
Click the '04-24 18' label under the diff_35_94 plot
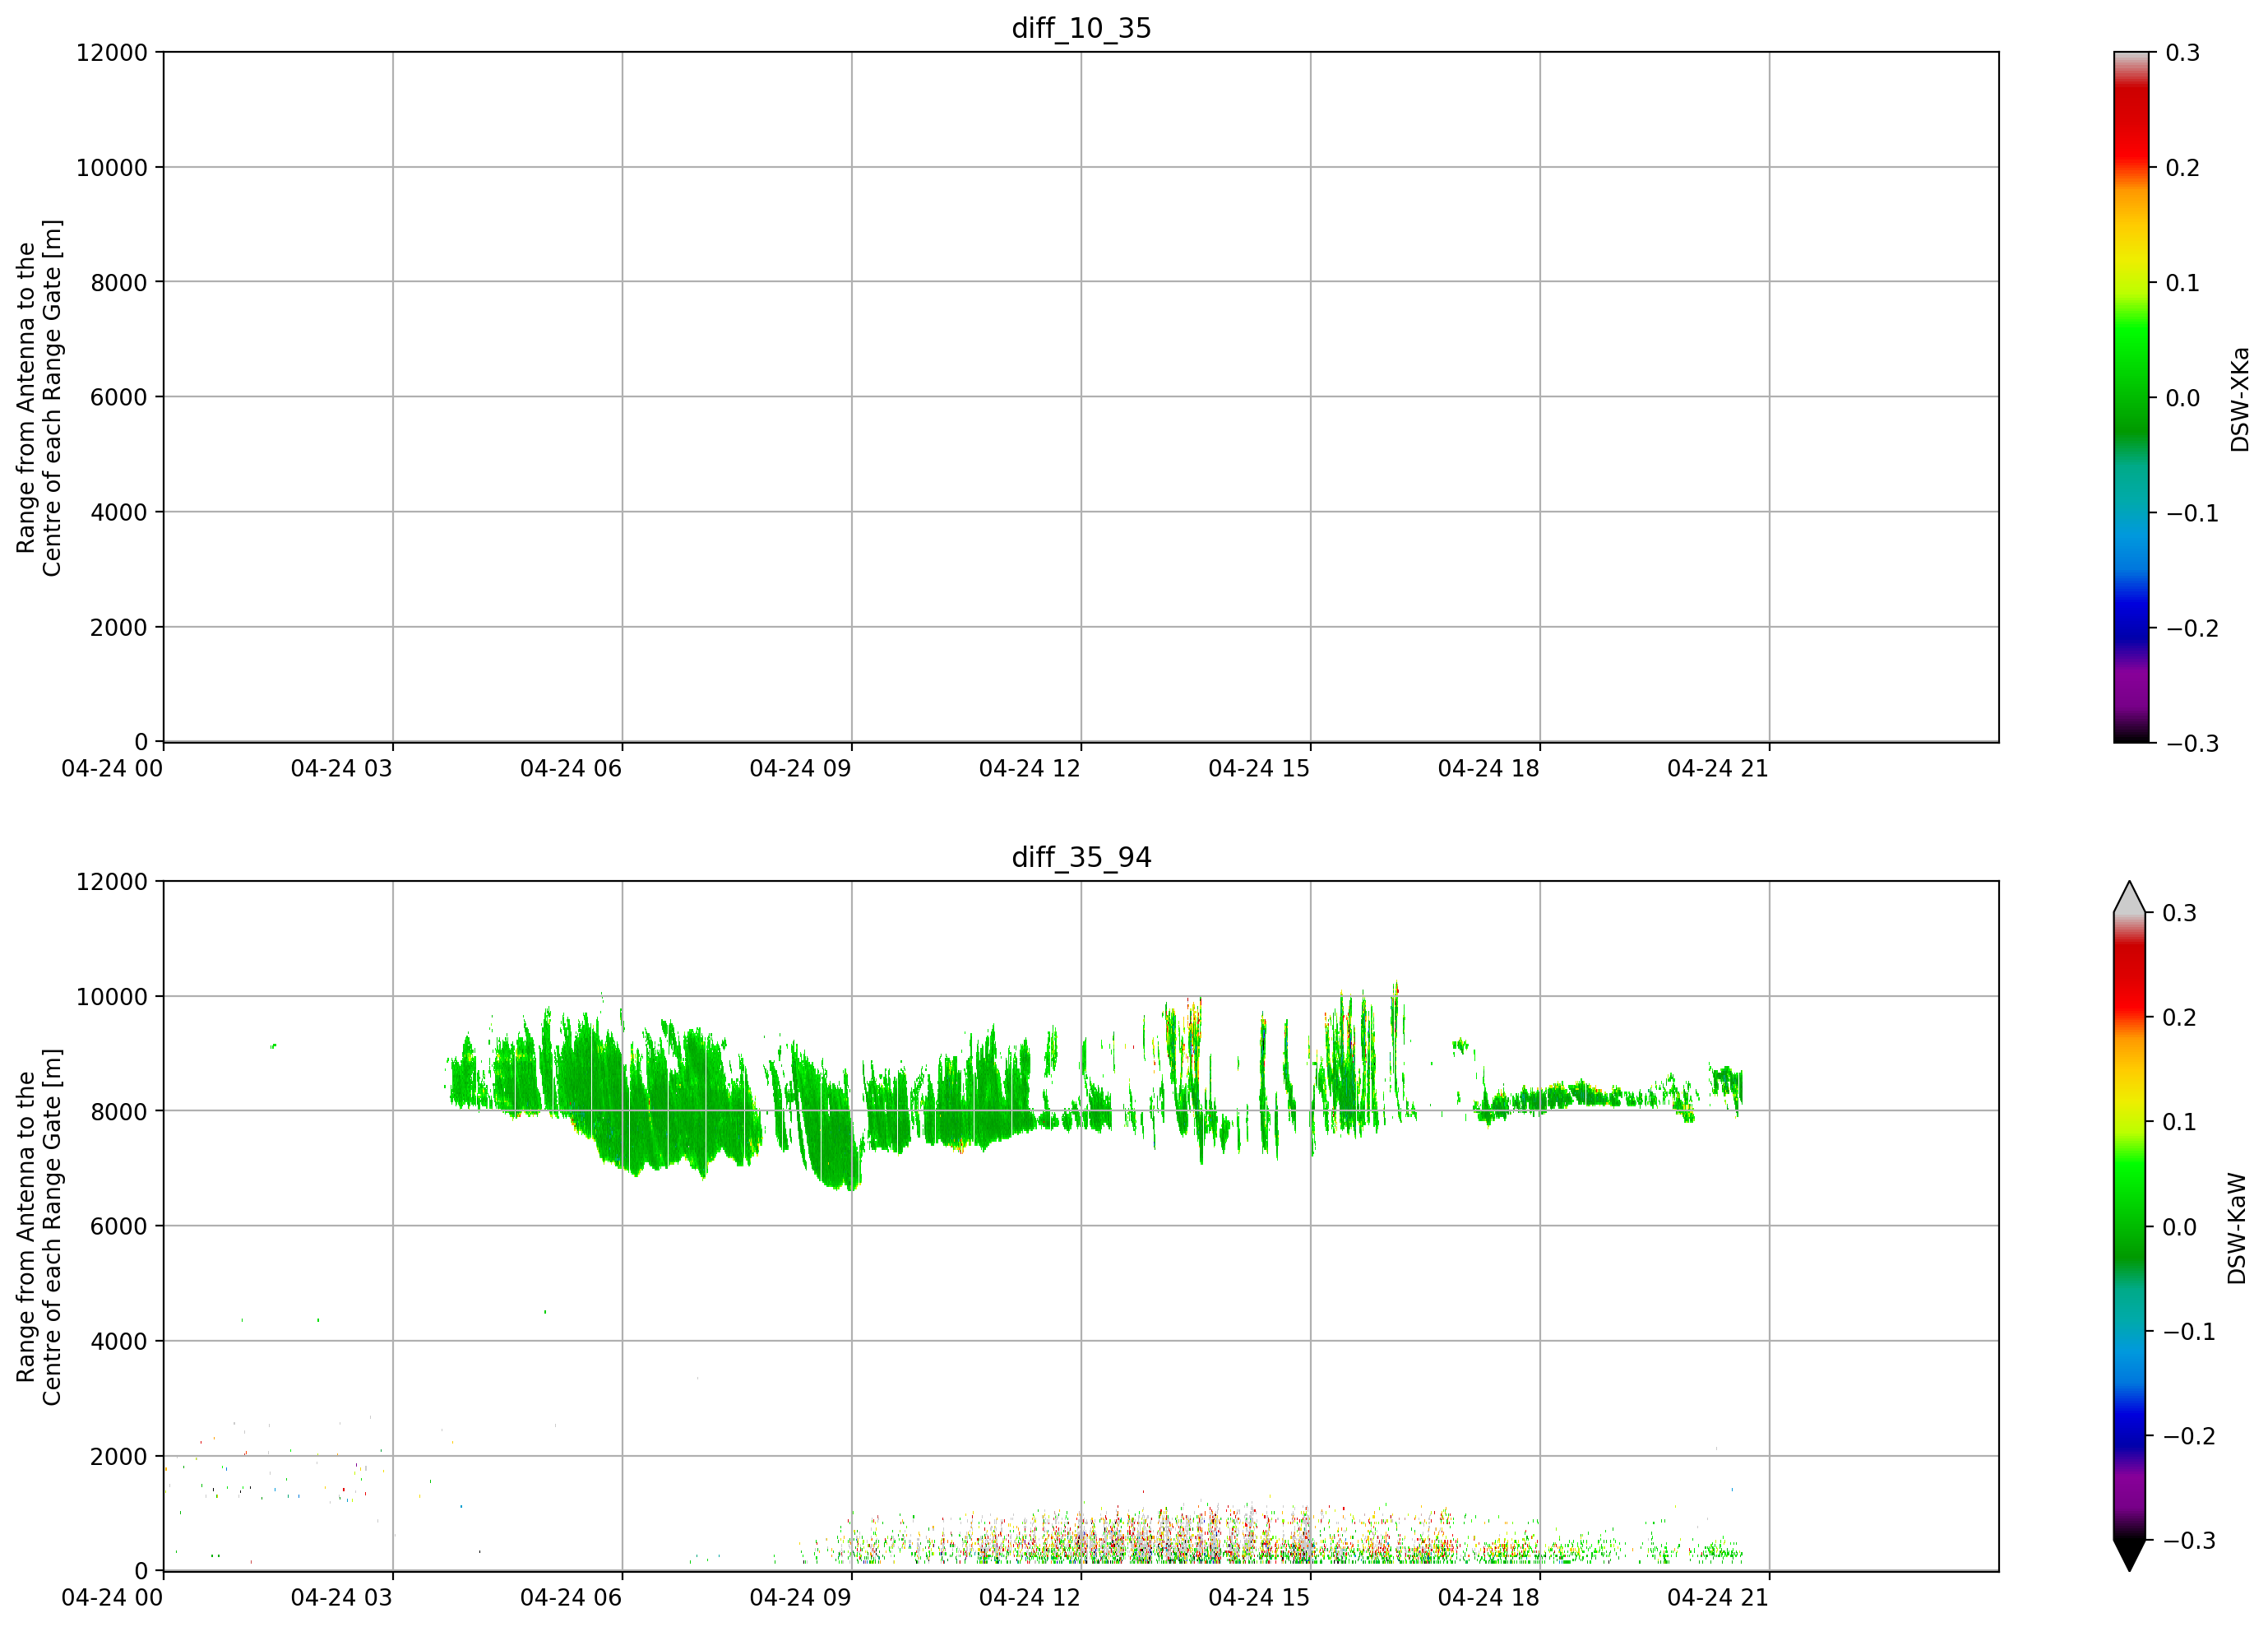coord(1489,1598)
